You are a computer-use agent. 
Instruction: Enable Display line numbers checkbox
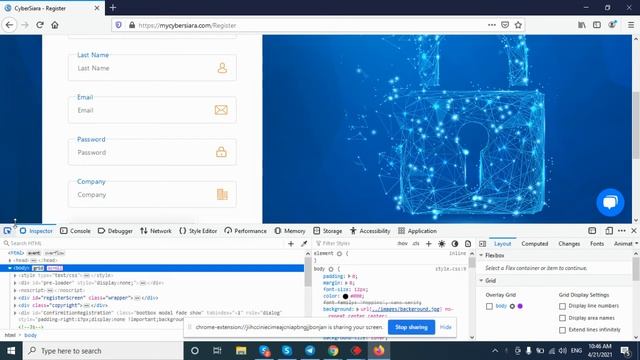pyautogui.click(x=562, y=306)
